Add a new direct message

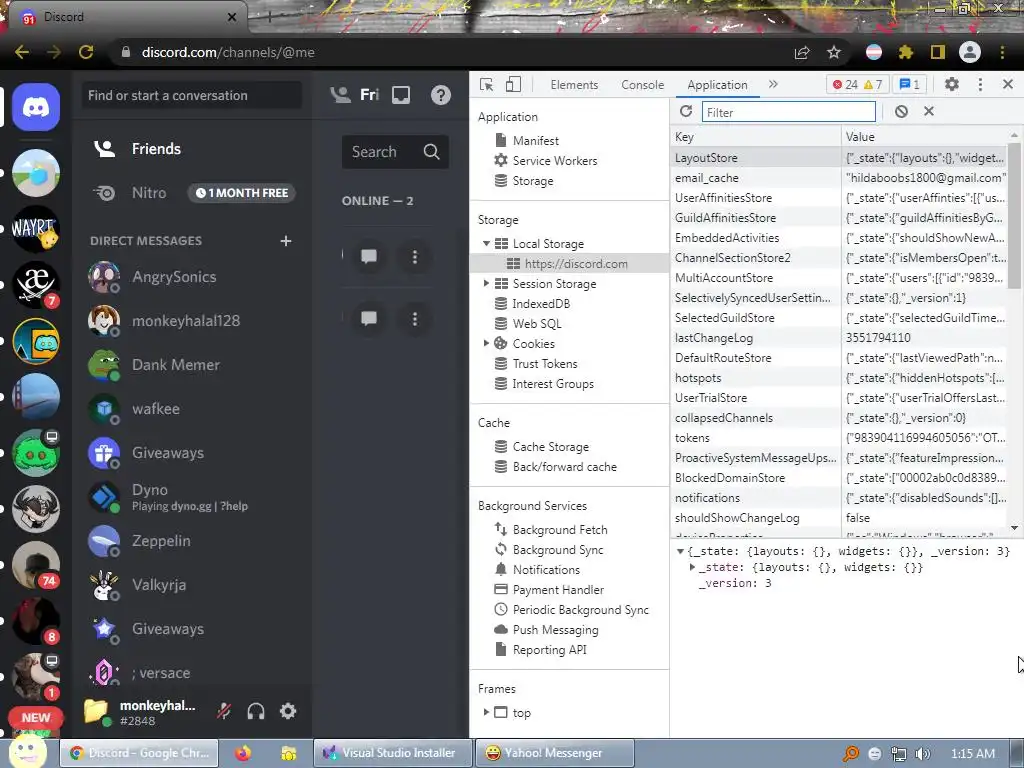pyautogui.click(x=285, y=241)
